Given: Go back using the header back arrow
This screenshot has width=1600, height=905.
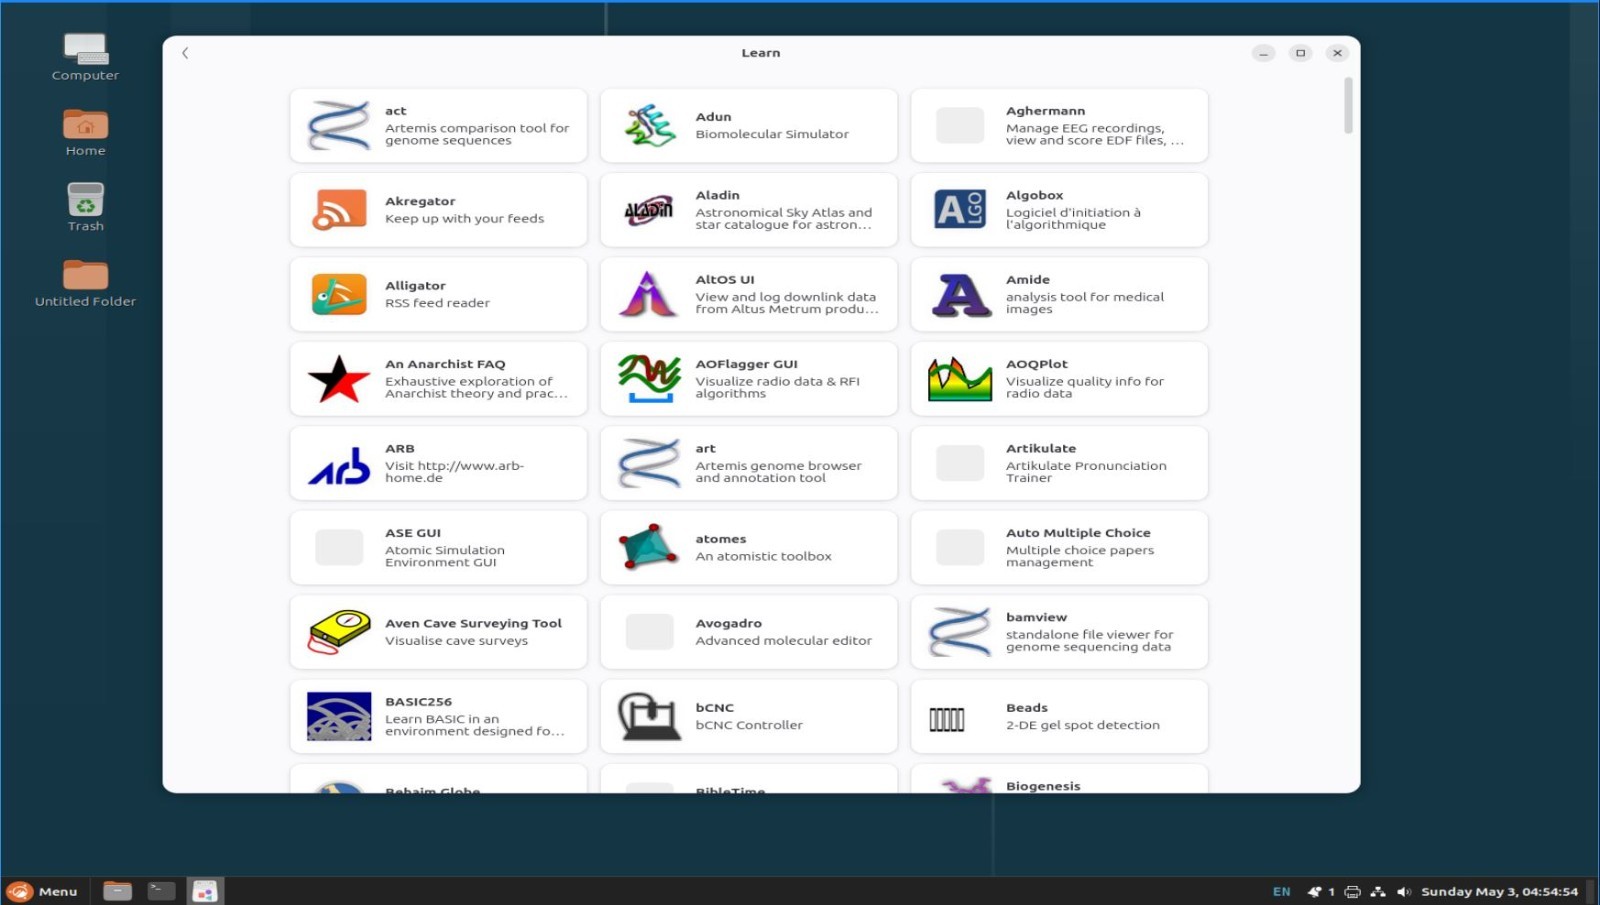Looking at the screenshot, I should coord(185,53).
